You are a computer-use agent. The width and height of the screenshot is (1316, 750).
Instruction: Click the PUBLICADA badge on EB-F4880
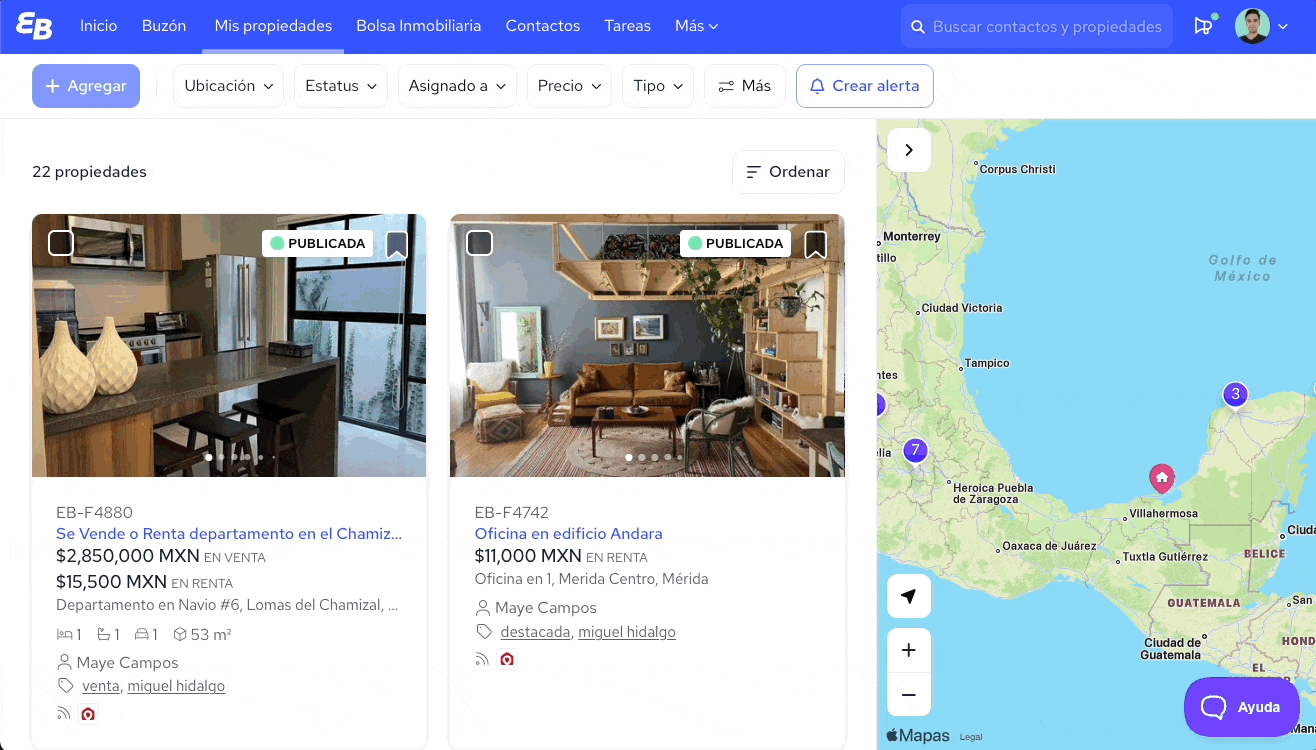pos(317,243)
